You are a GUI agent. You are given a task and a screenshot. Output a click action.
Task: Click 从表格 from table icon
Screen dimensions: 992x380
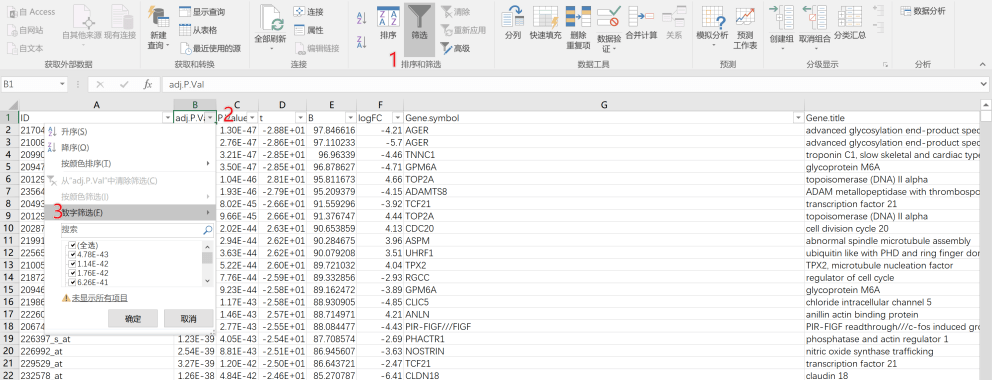[185, 30]
